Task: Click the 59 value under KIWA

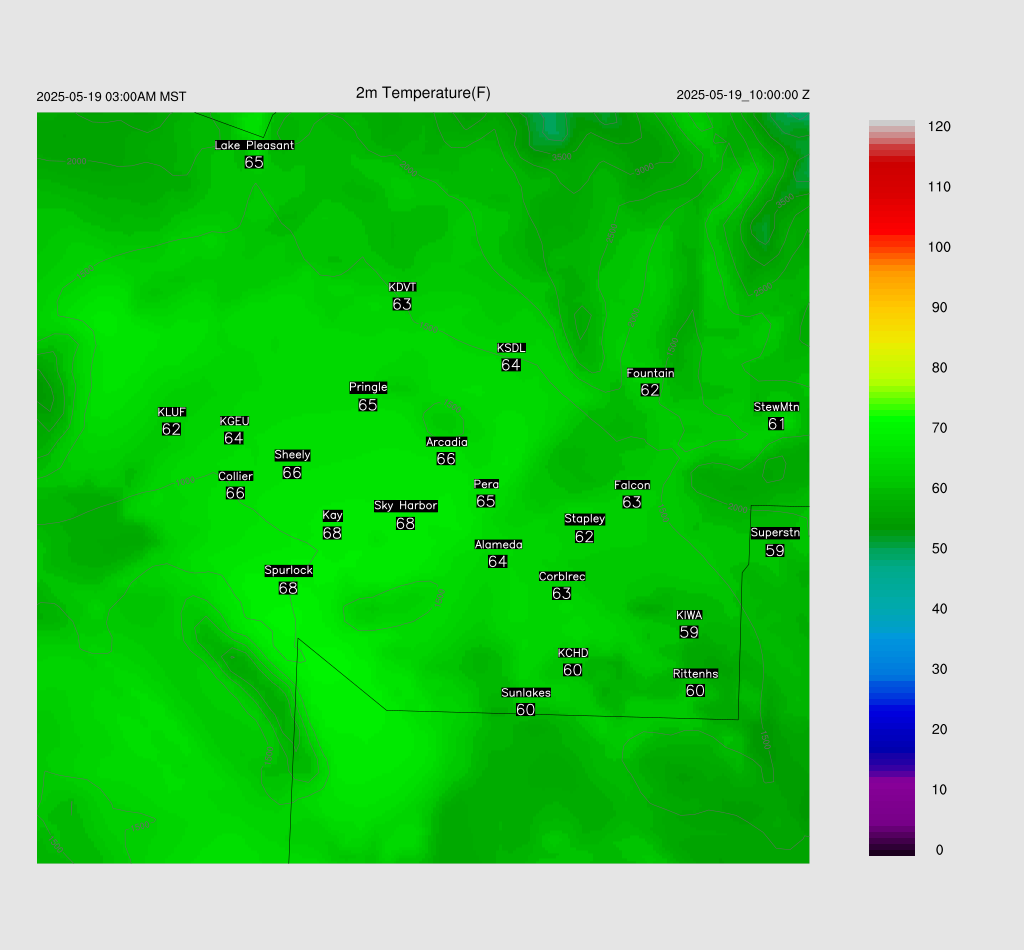Action: click(x=689, y=632)
